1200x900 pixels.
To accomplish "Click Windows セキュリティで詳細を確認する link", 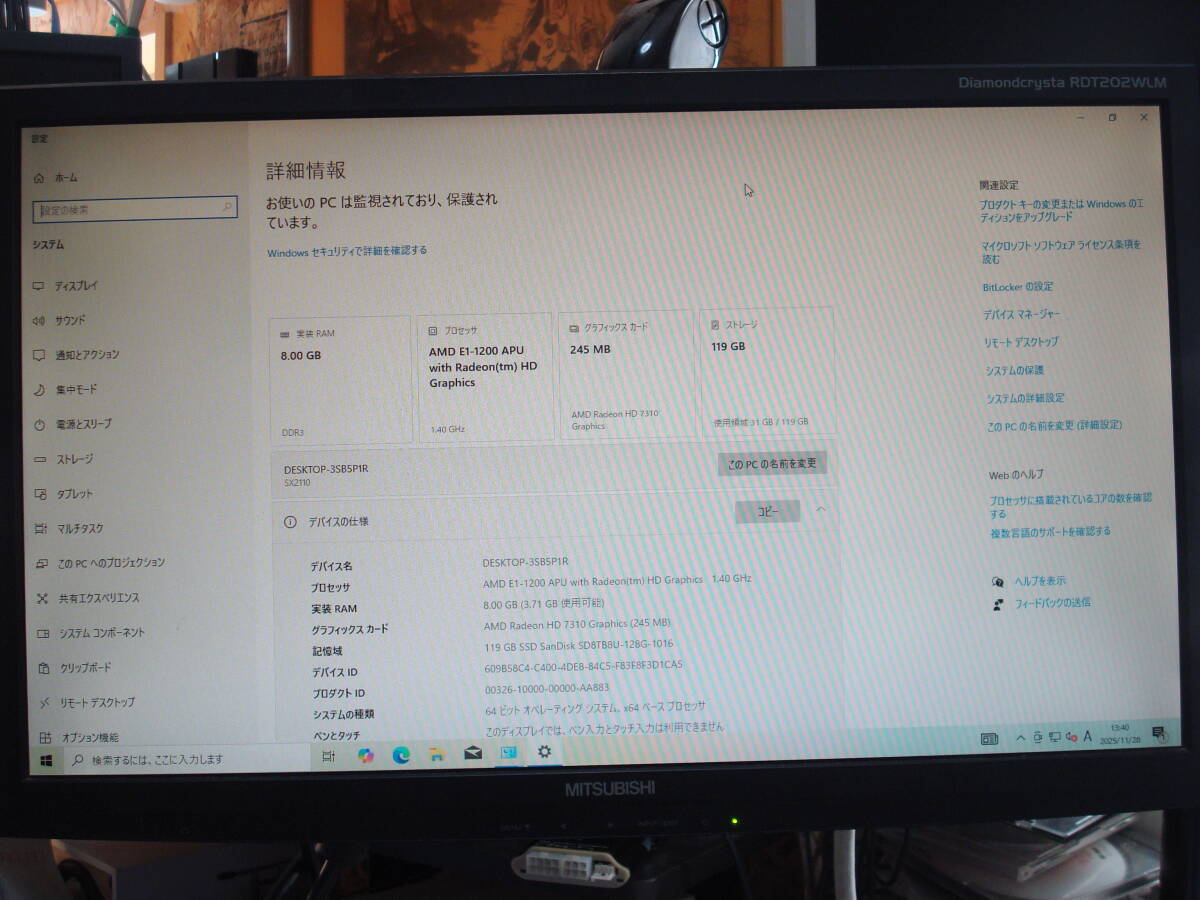I will [x=346, y=251].
